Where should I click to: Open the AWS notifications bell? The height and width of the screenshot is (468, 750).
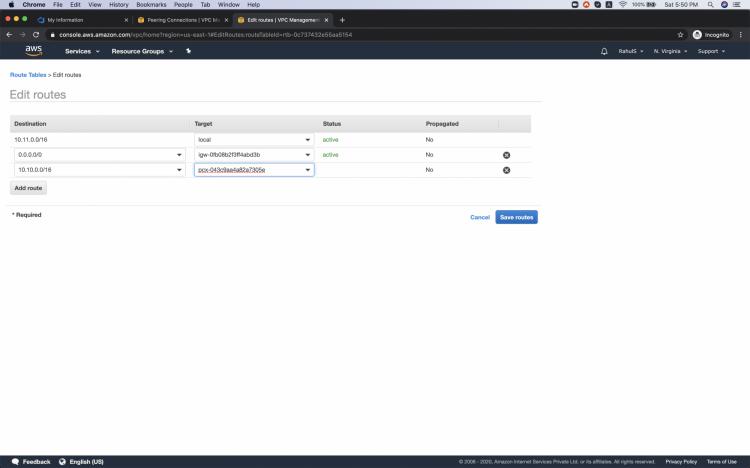(604, 51)
